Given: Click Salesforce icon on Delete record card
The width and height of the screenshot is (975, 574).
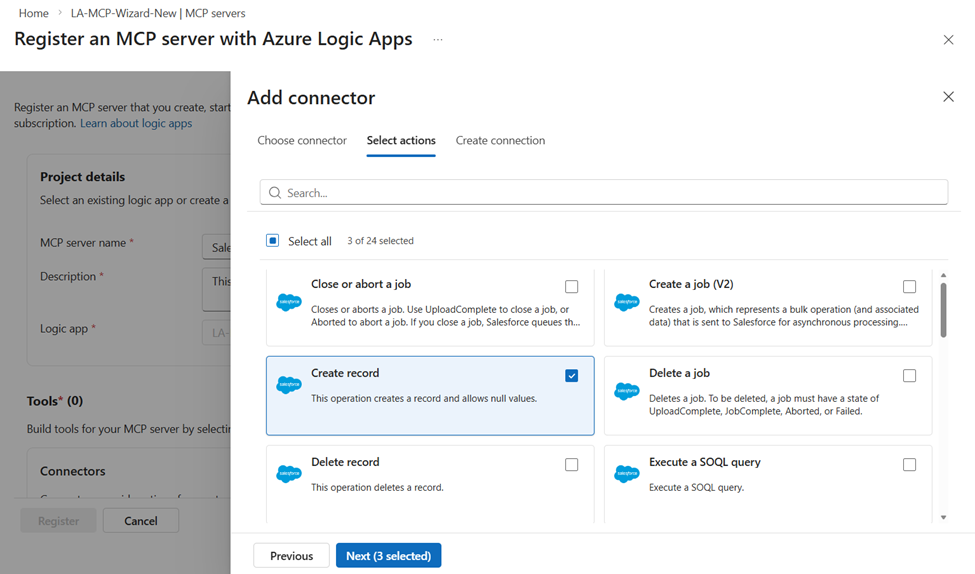Looking at the screenshot, I should [288, 474].
